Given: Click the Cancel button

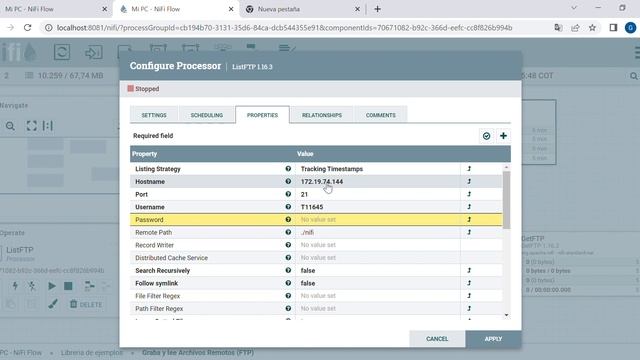Looking at the screenshot, I should click(437, 339).
